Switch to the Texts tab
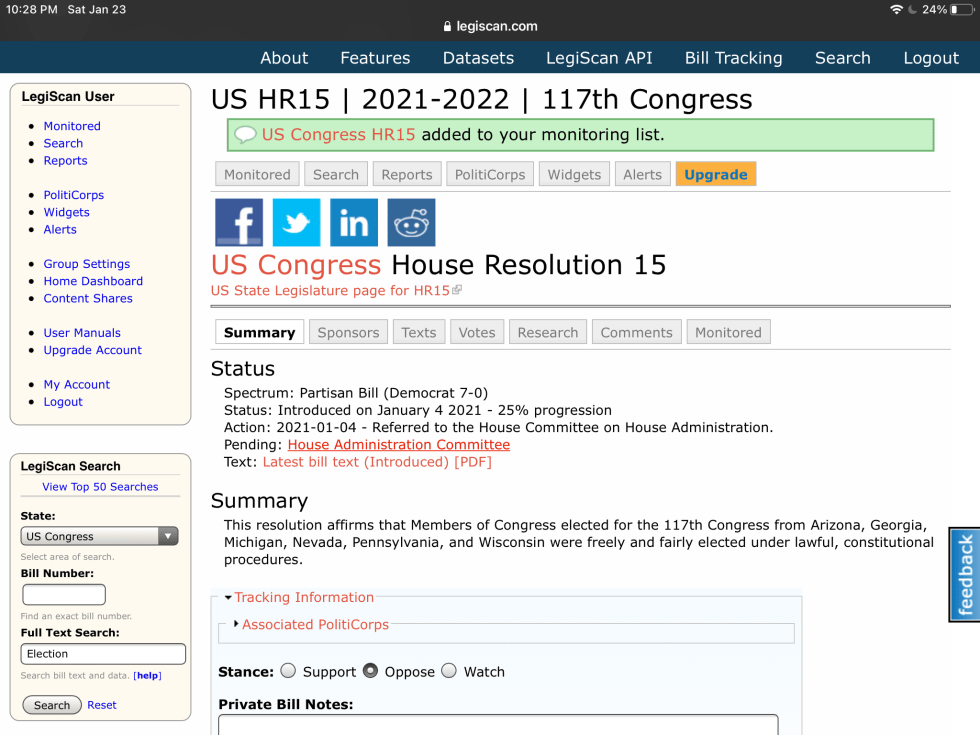Image resolution: width=980 pixels, height=735 pixels. (419, 332)
